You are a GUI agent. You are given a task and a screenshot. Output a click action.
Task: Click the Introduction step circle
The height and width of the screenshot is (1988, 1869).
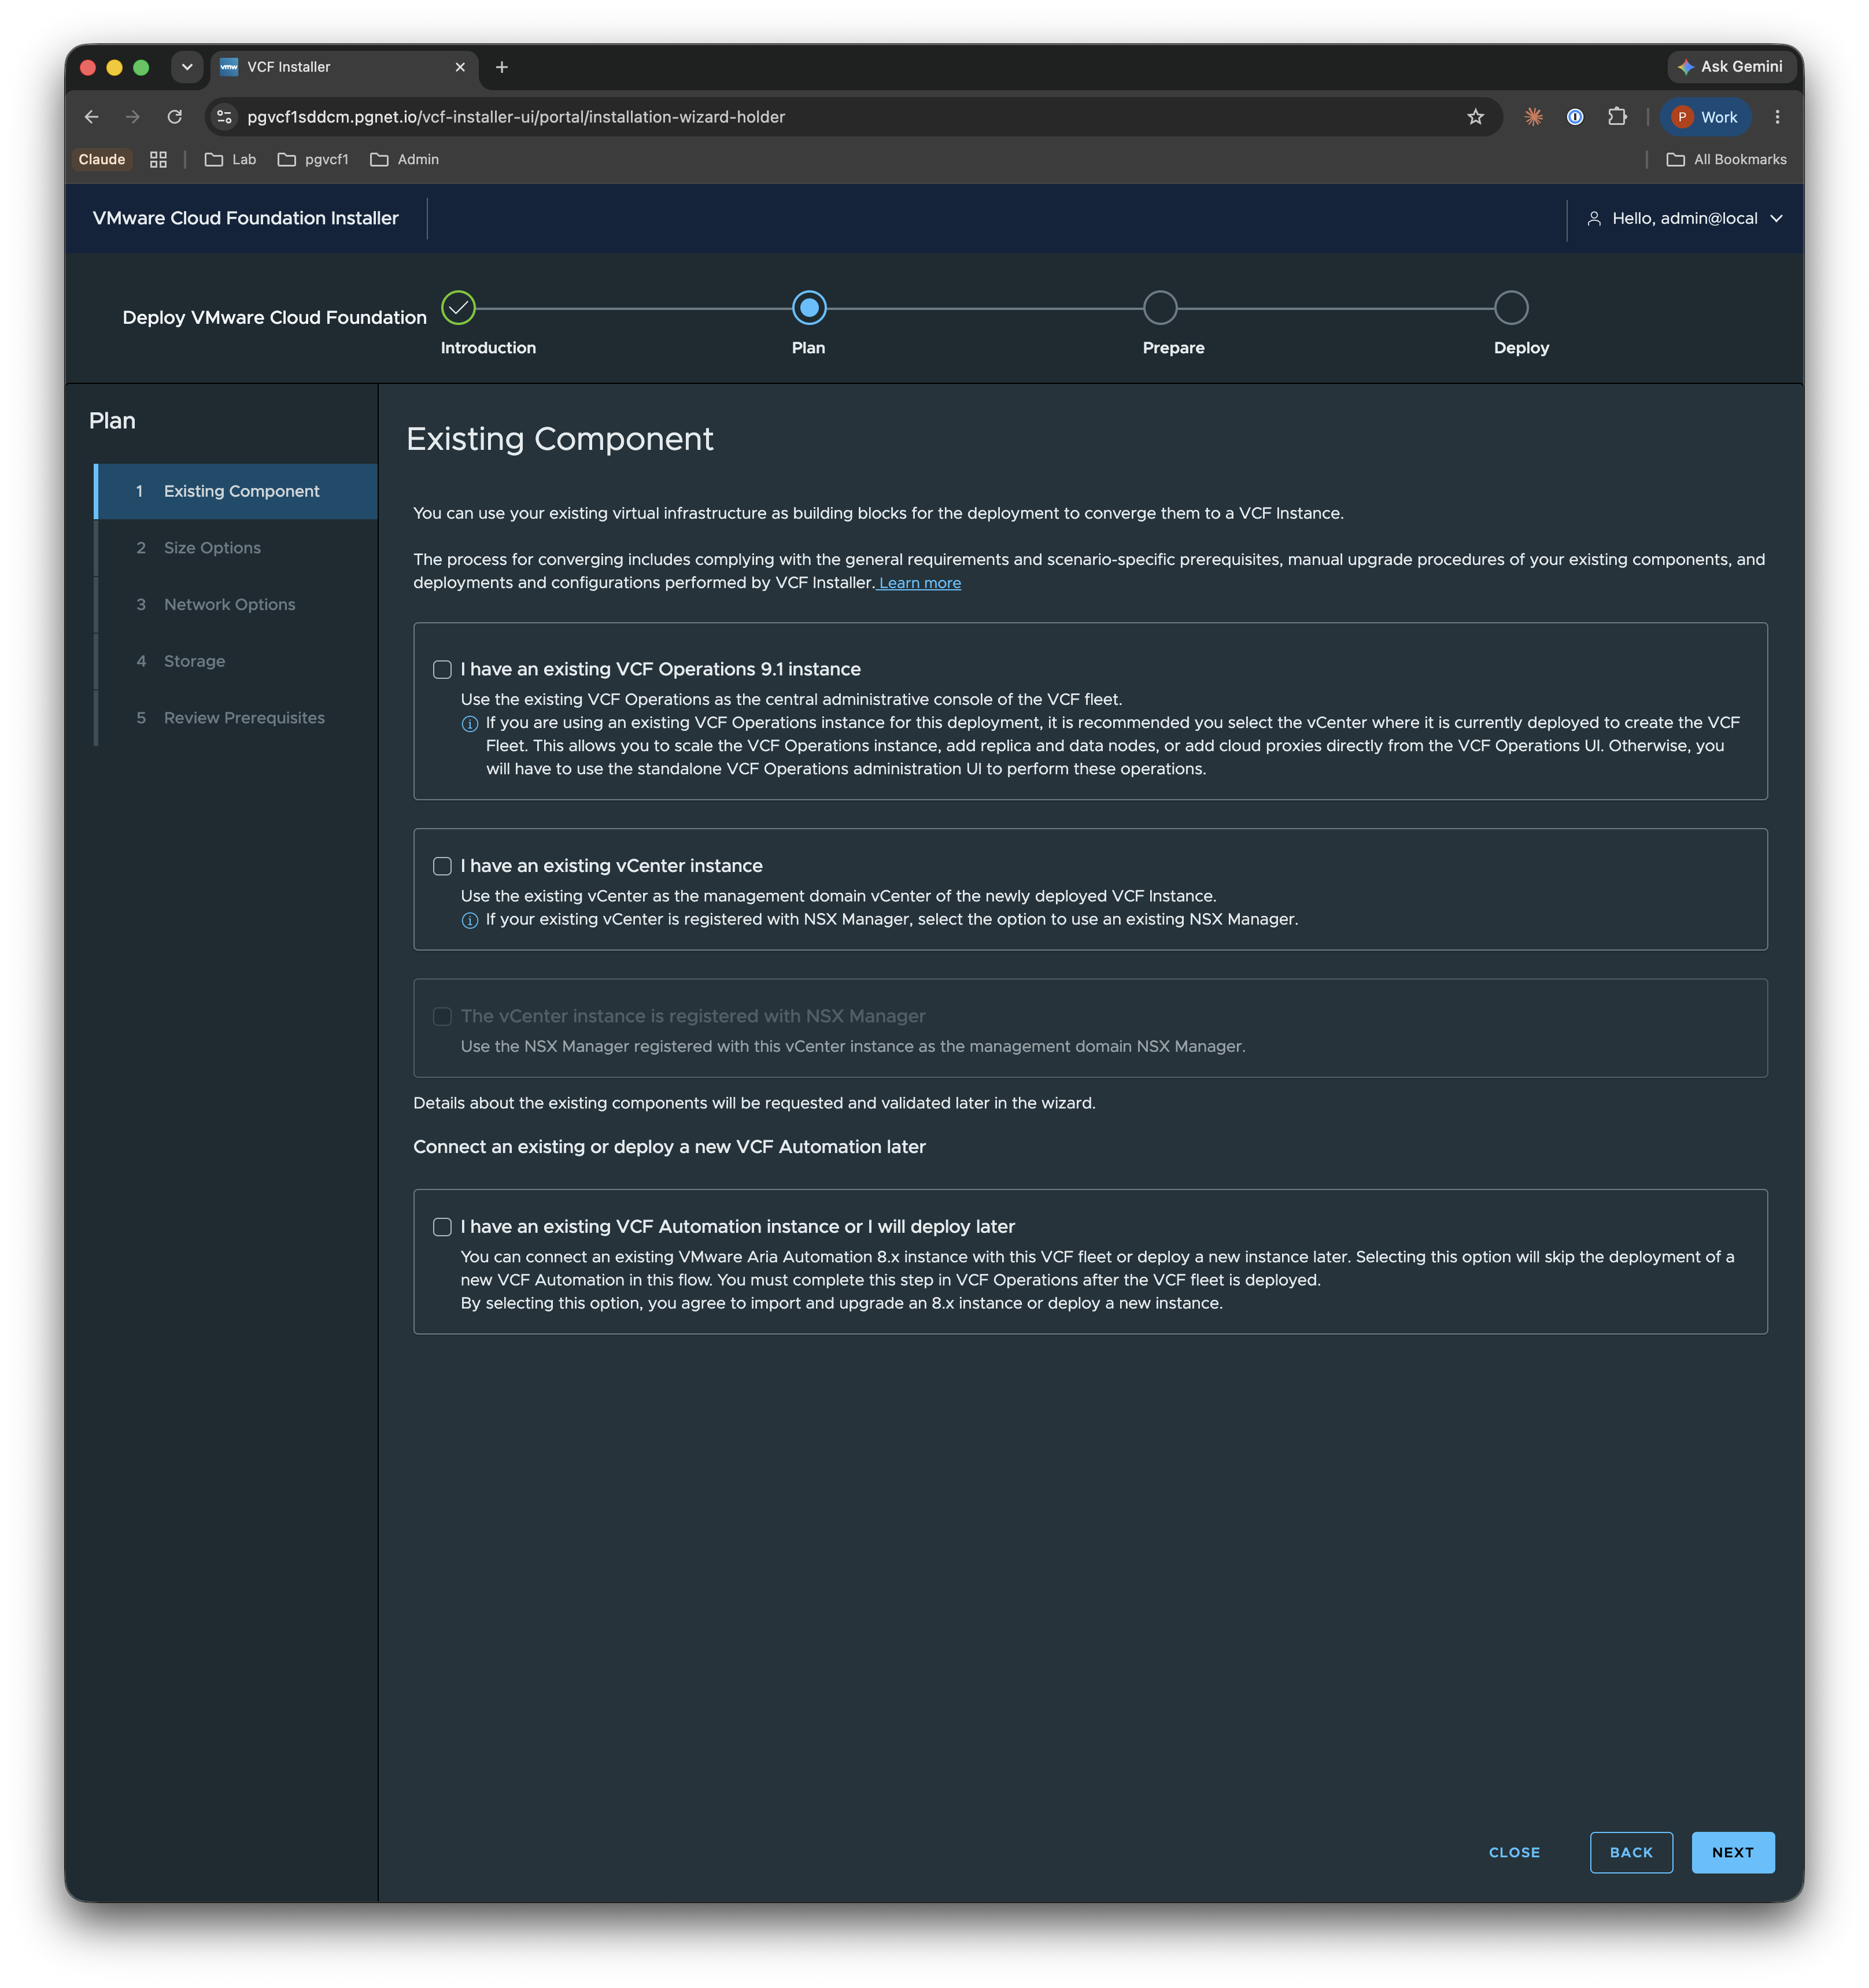pyautogui.click(x=459, y=308)
